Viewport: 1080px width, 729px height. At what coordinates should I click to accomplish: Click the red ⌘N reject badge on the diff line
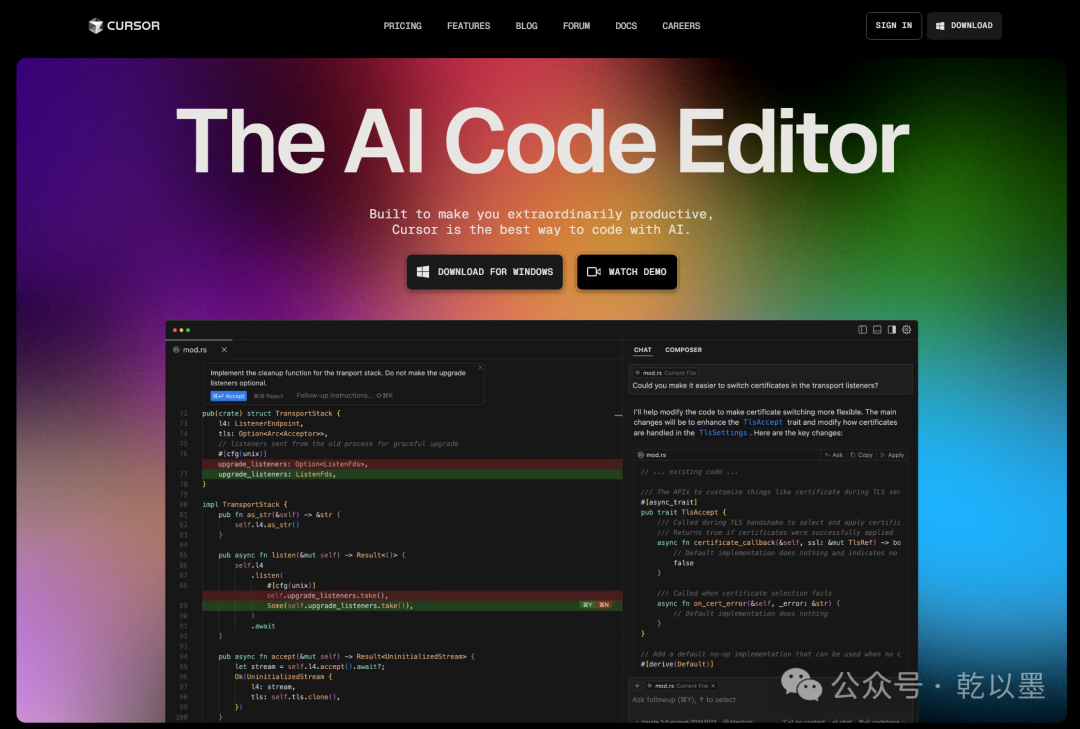click(603, 605)
